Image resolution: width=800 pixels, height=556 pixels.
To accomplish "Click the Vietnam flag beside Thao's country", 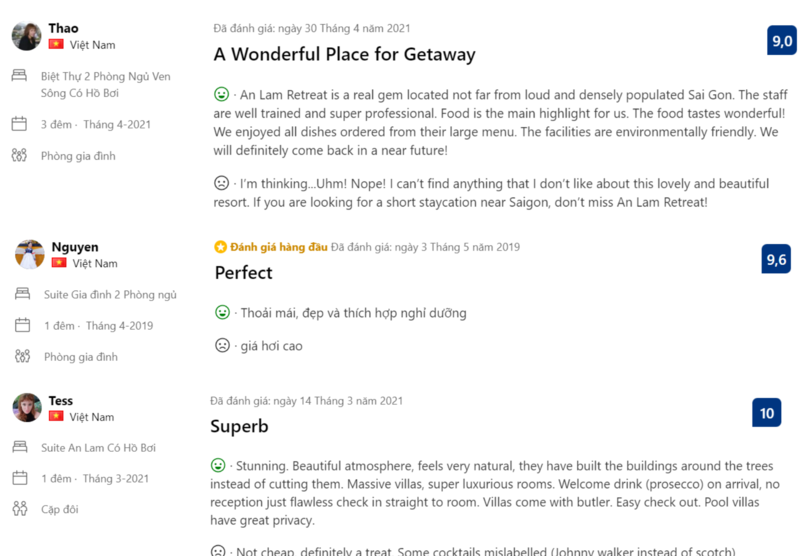I will (x=56, y=45).
